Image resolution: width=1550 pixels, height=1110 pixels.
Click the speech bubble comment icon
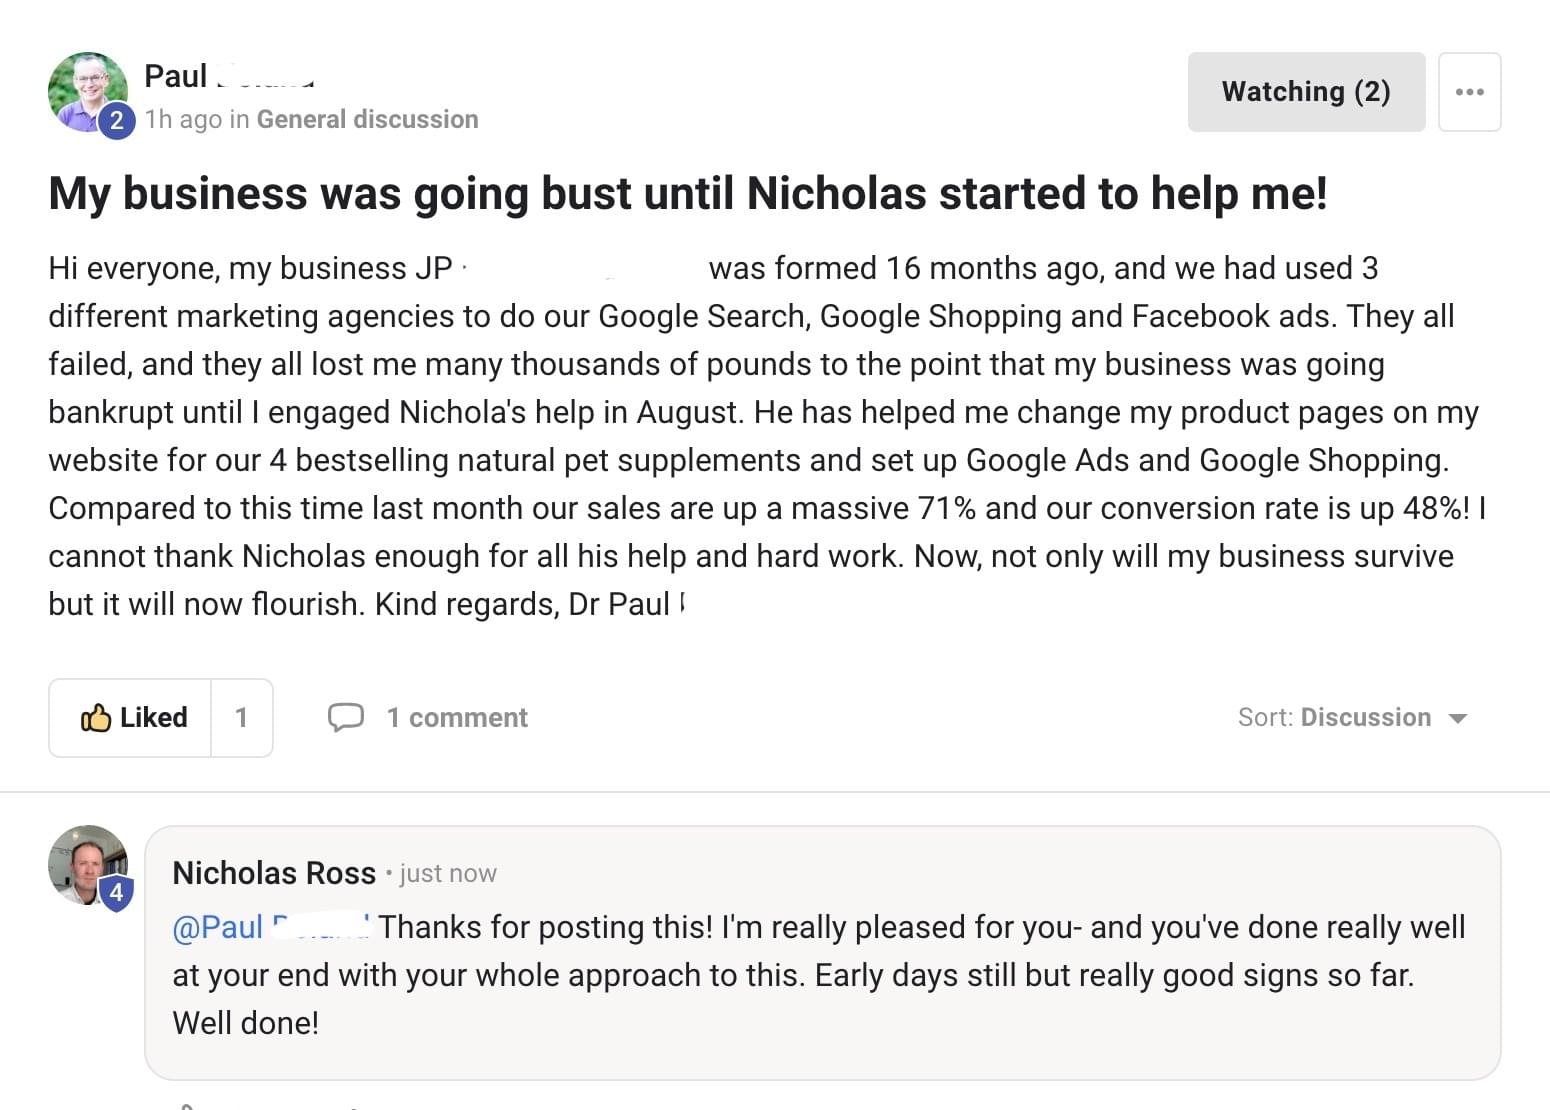tap(346, 717)
